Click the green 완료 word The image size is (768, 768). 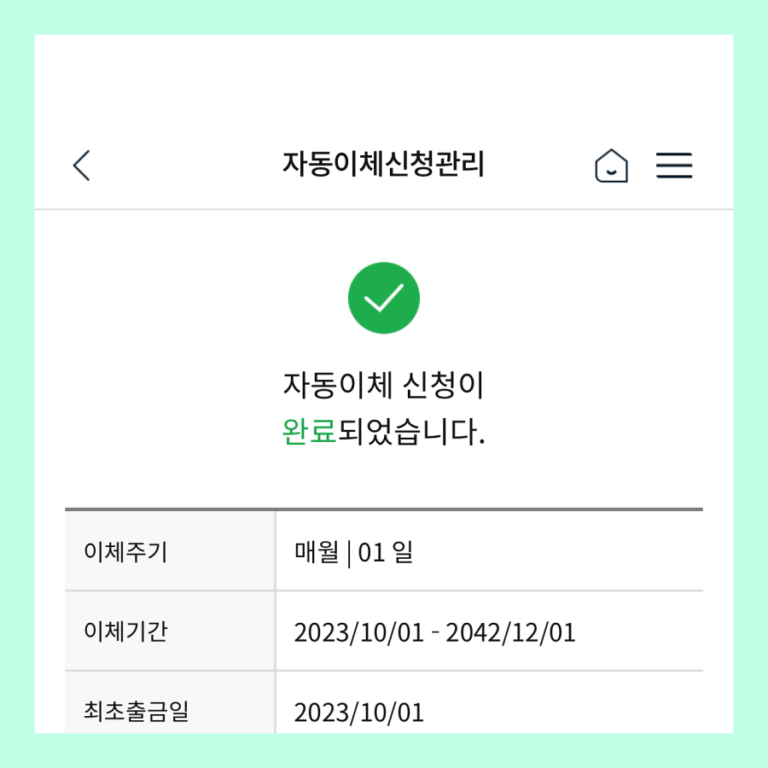(x=309, y=432)
